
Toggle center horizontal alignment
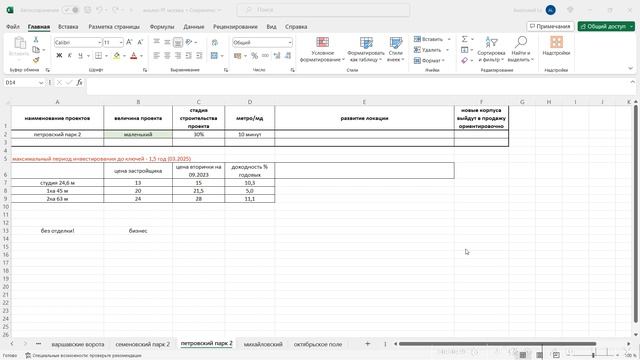pos(167,56)
